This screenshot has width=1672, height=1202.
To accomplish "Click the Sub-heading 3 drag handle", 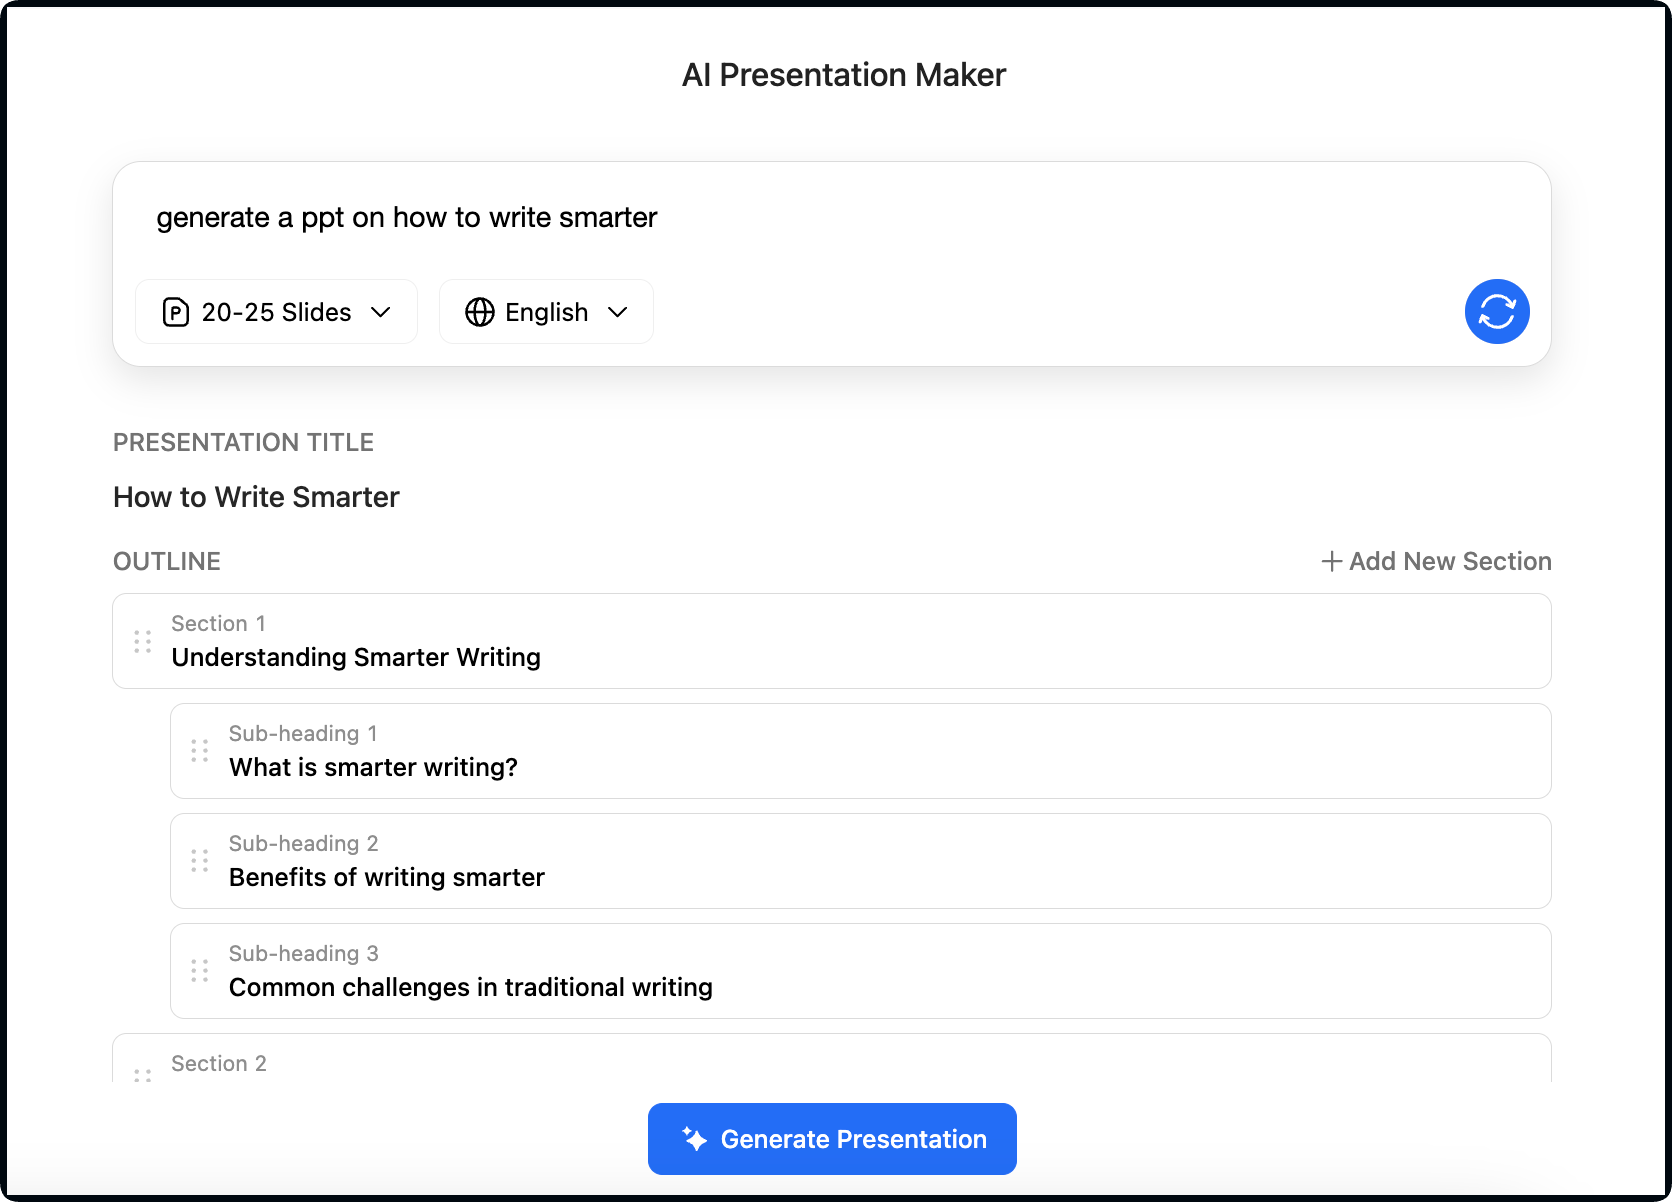I will coord(200,971).
